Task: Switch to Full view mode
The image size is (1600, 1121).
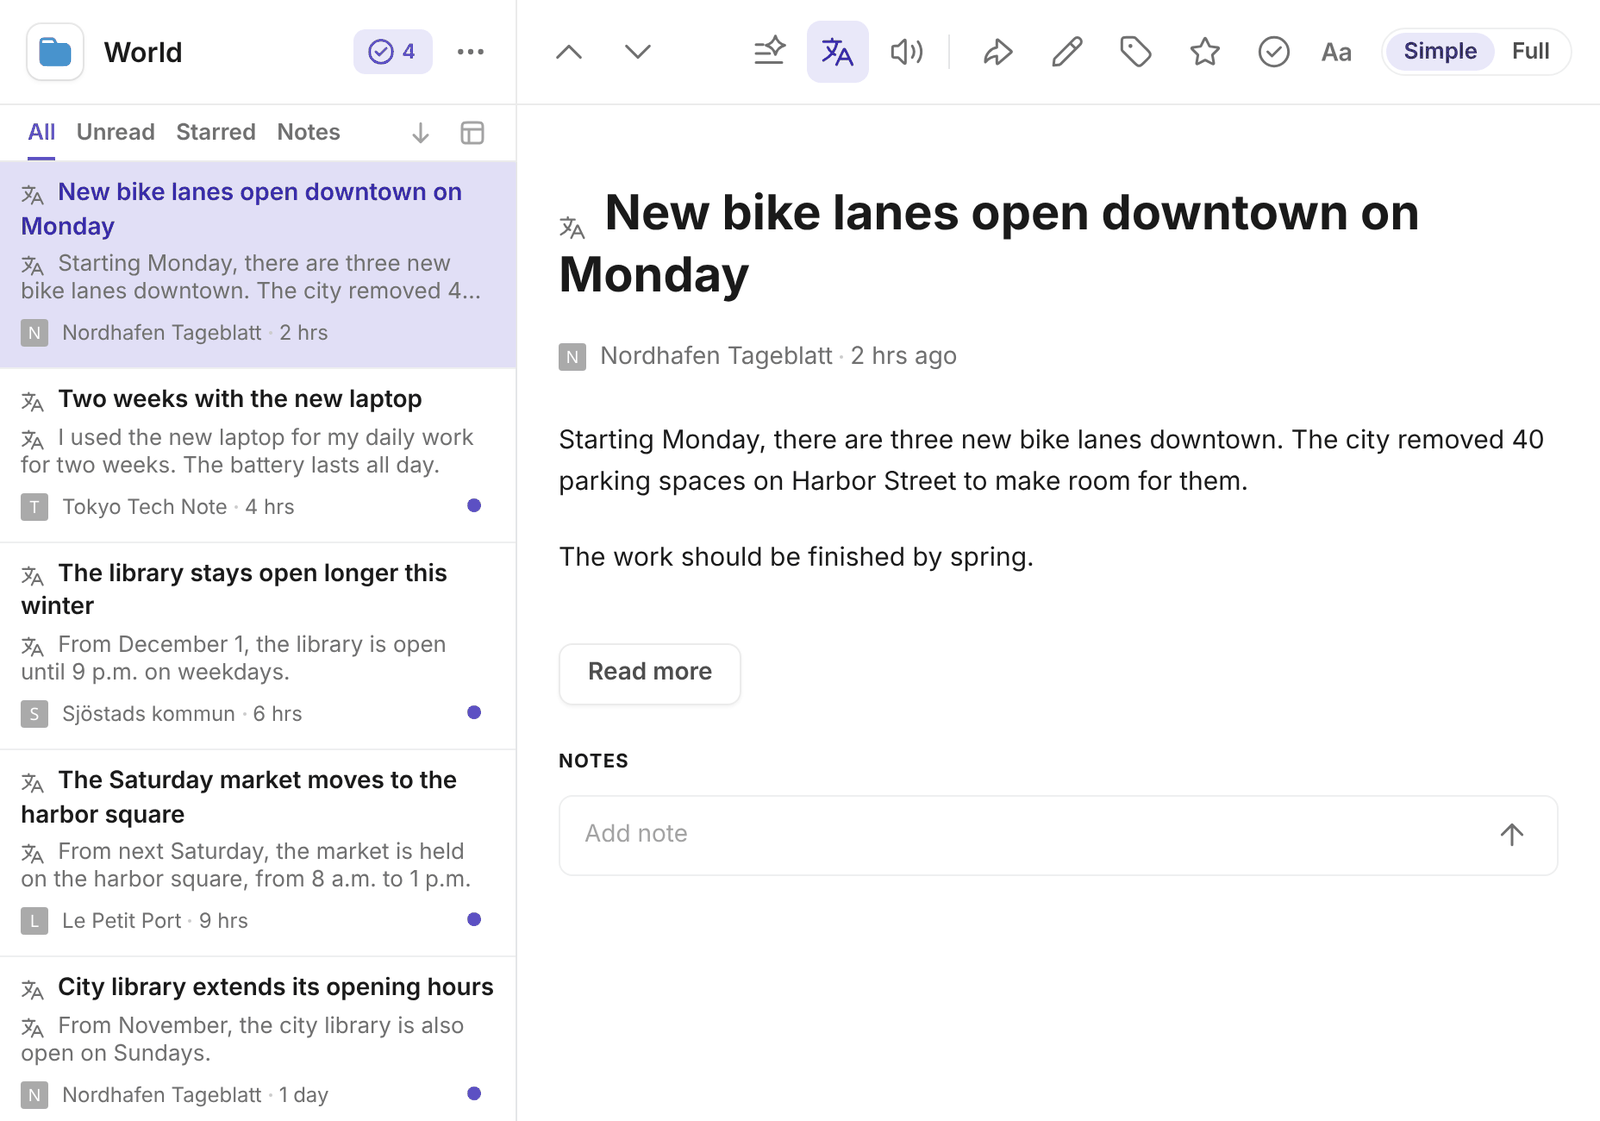Action: [x=1531, y=52]
